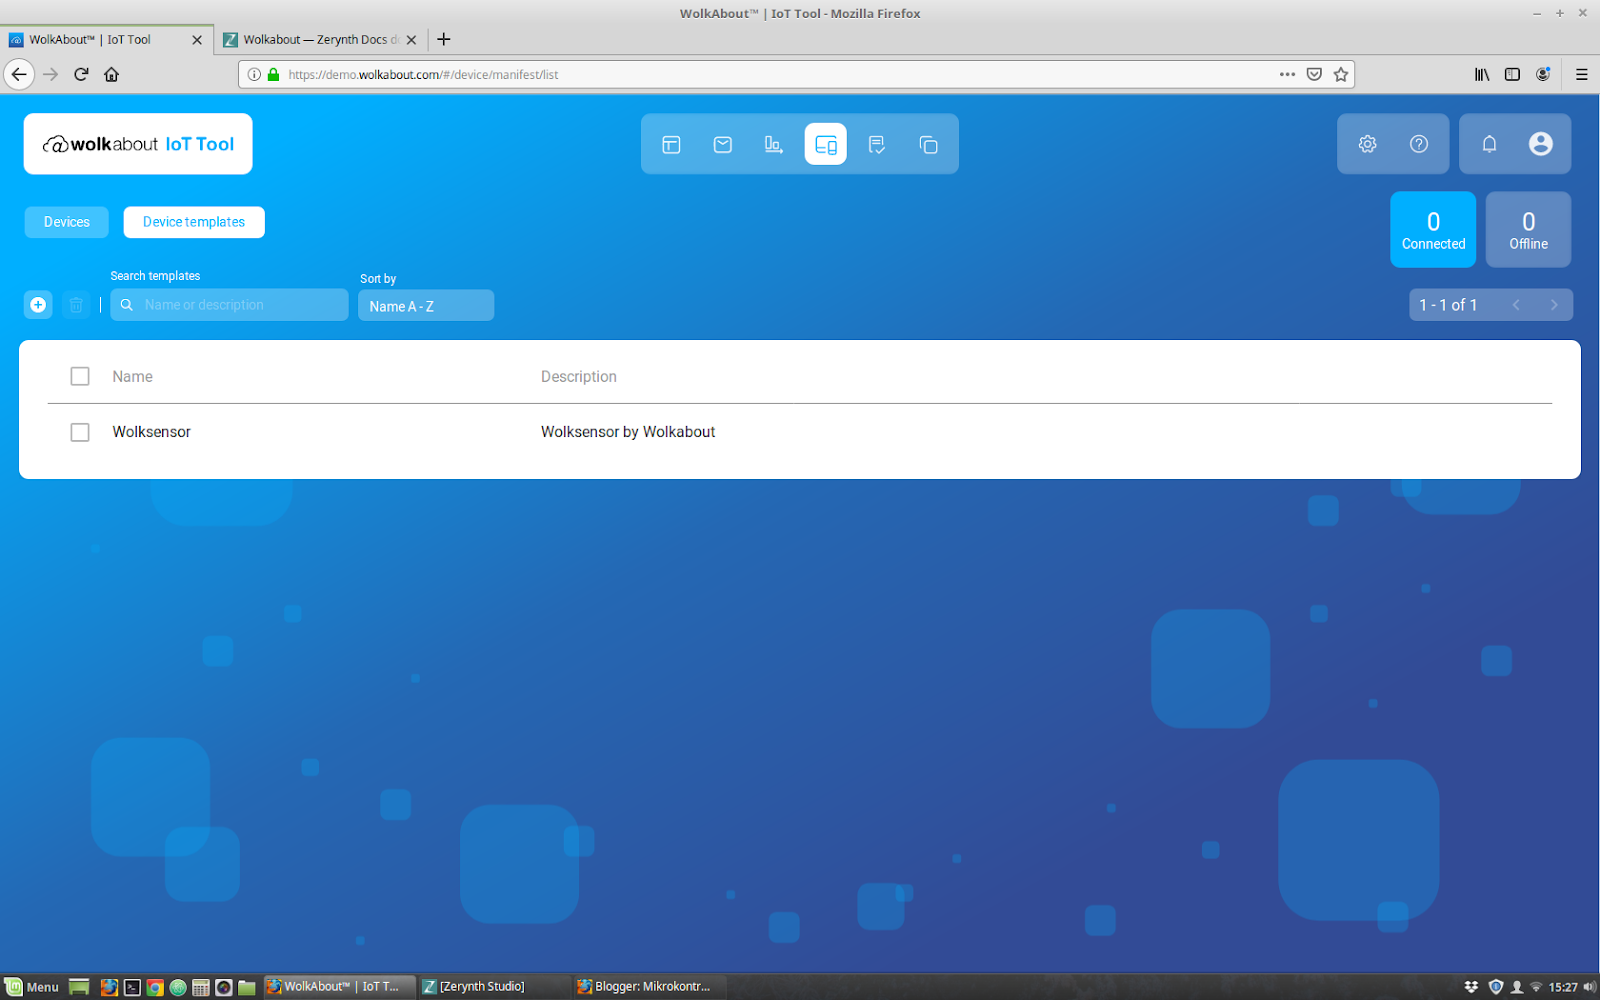The width and height of the screenshot is (1600, 1000).
Task: Click the Connected devices counter
Action: coord(1433,229)
